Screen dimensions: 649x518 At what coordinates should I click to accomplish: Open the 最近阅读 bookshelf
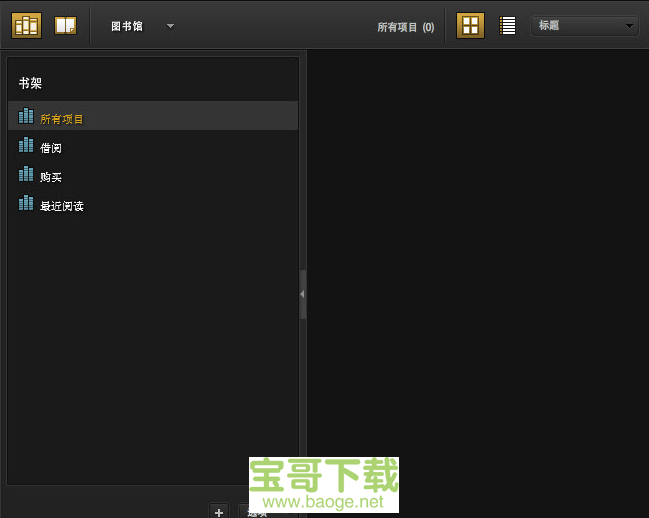tap(62, 206)
